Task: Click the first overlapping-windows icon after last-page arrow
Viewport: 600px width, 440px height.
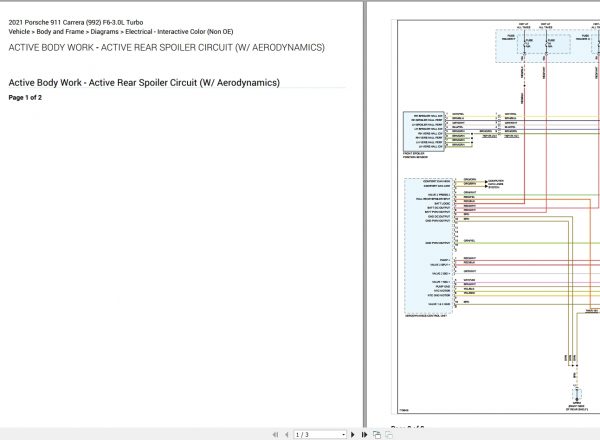Action: click(x=377, y=435)
